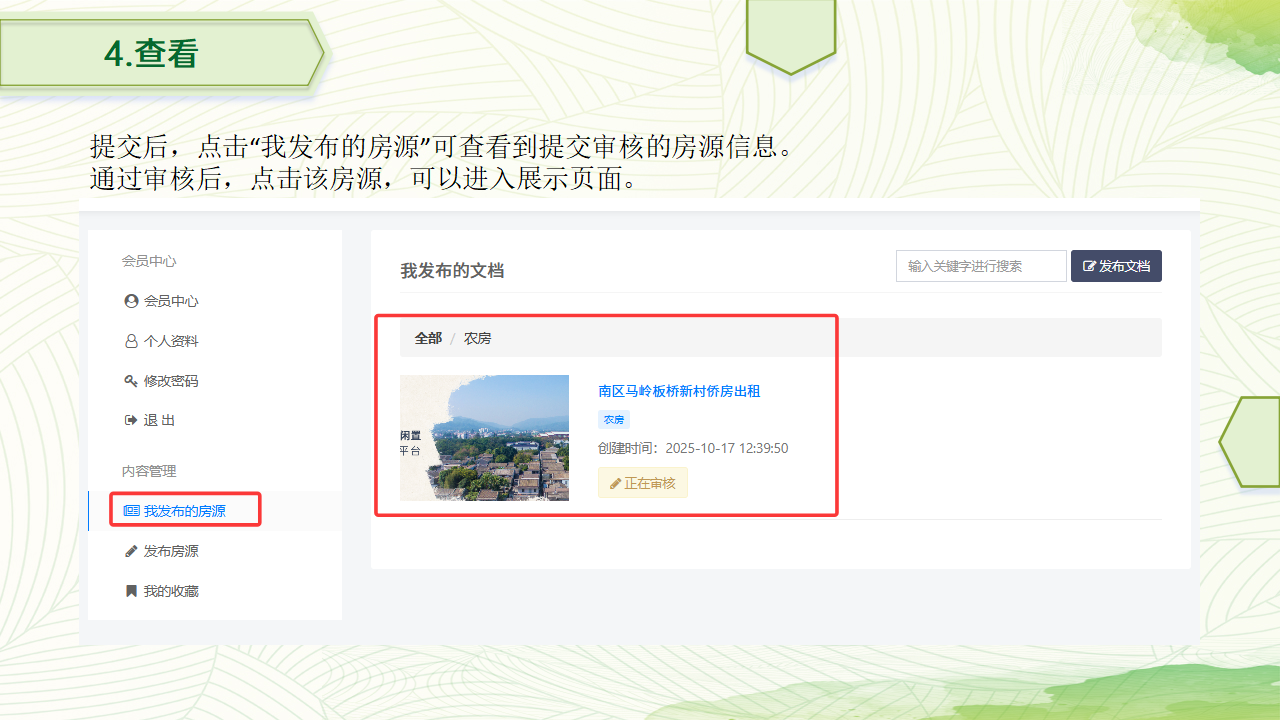The width and height of the screenshot is (1280, 720).
Task: Click the blue 农房 tag under listing title
Action: 614,420
